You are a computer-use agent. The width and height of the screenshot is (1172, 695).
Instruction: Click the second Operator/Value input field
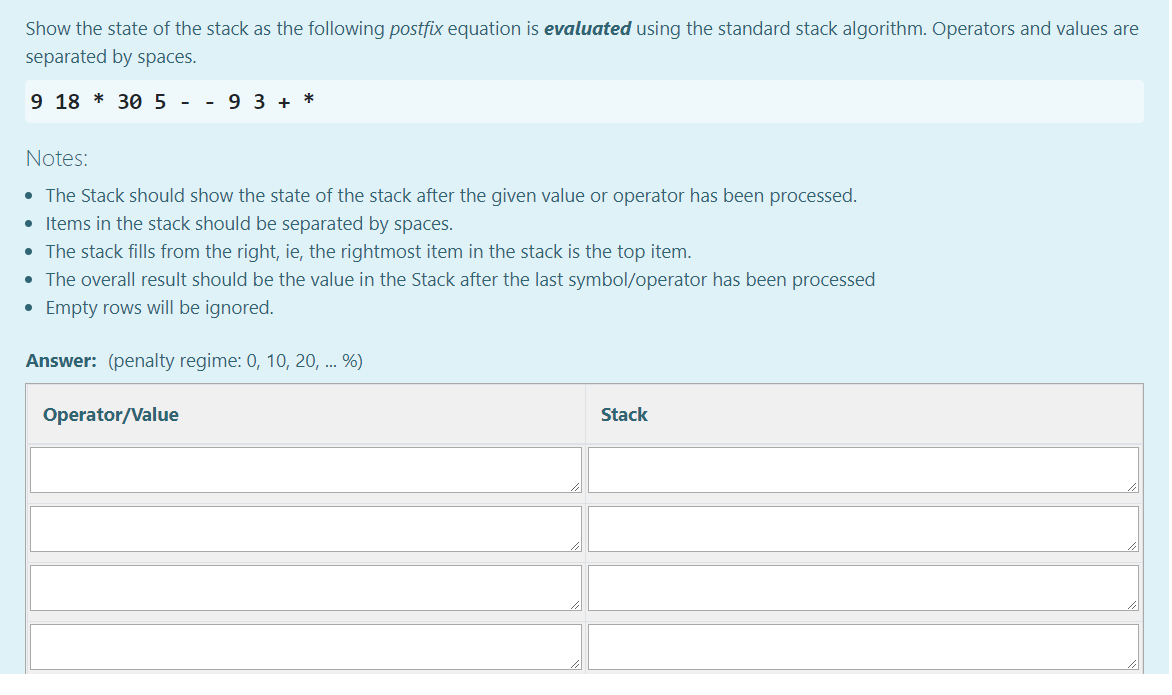point(300,528)
